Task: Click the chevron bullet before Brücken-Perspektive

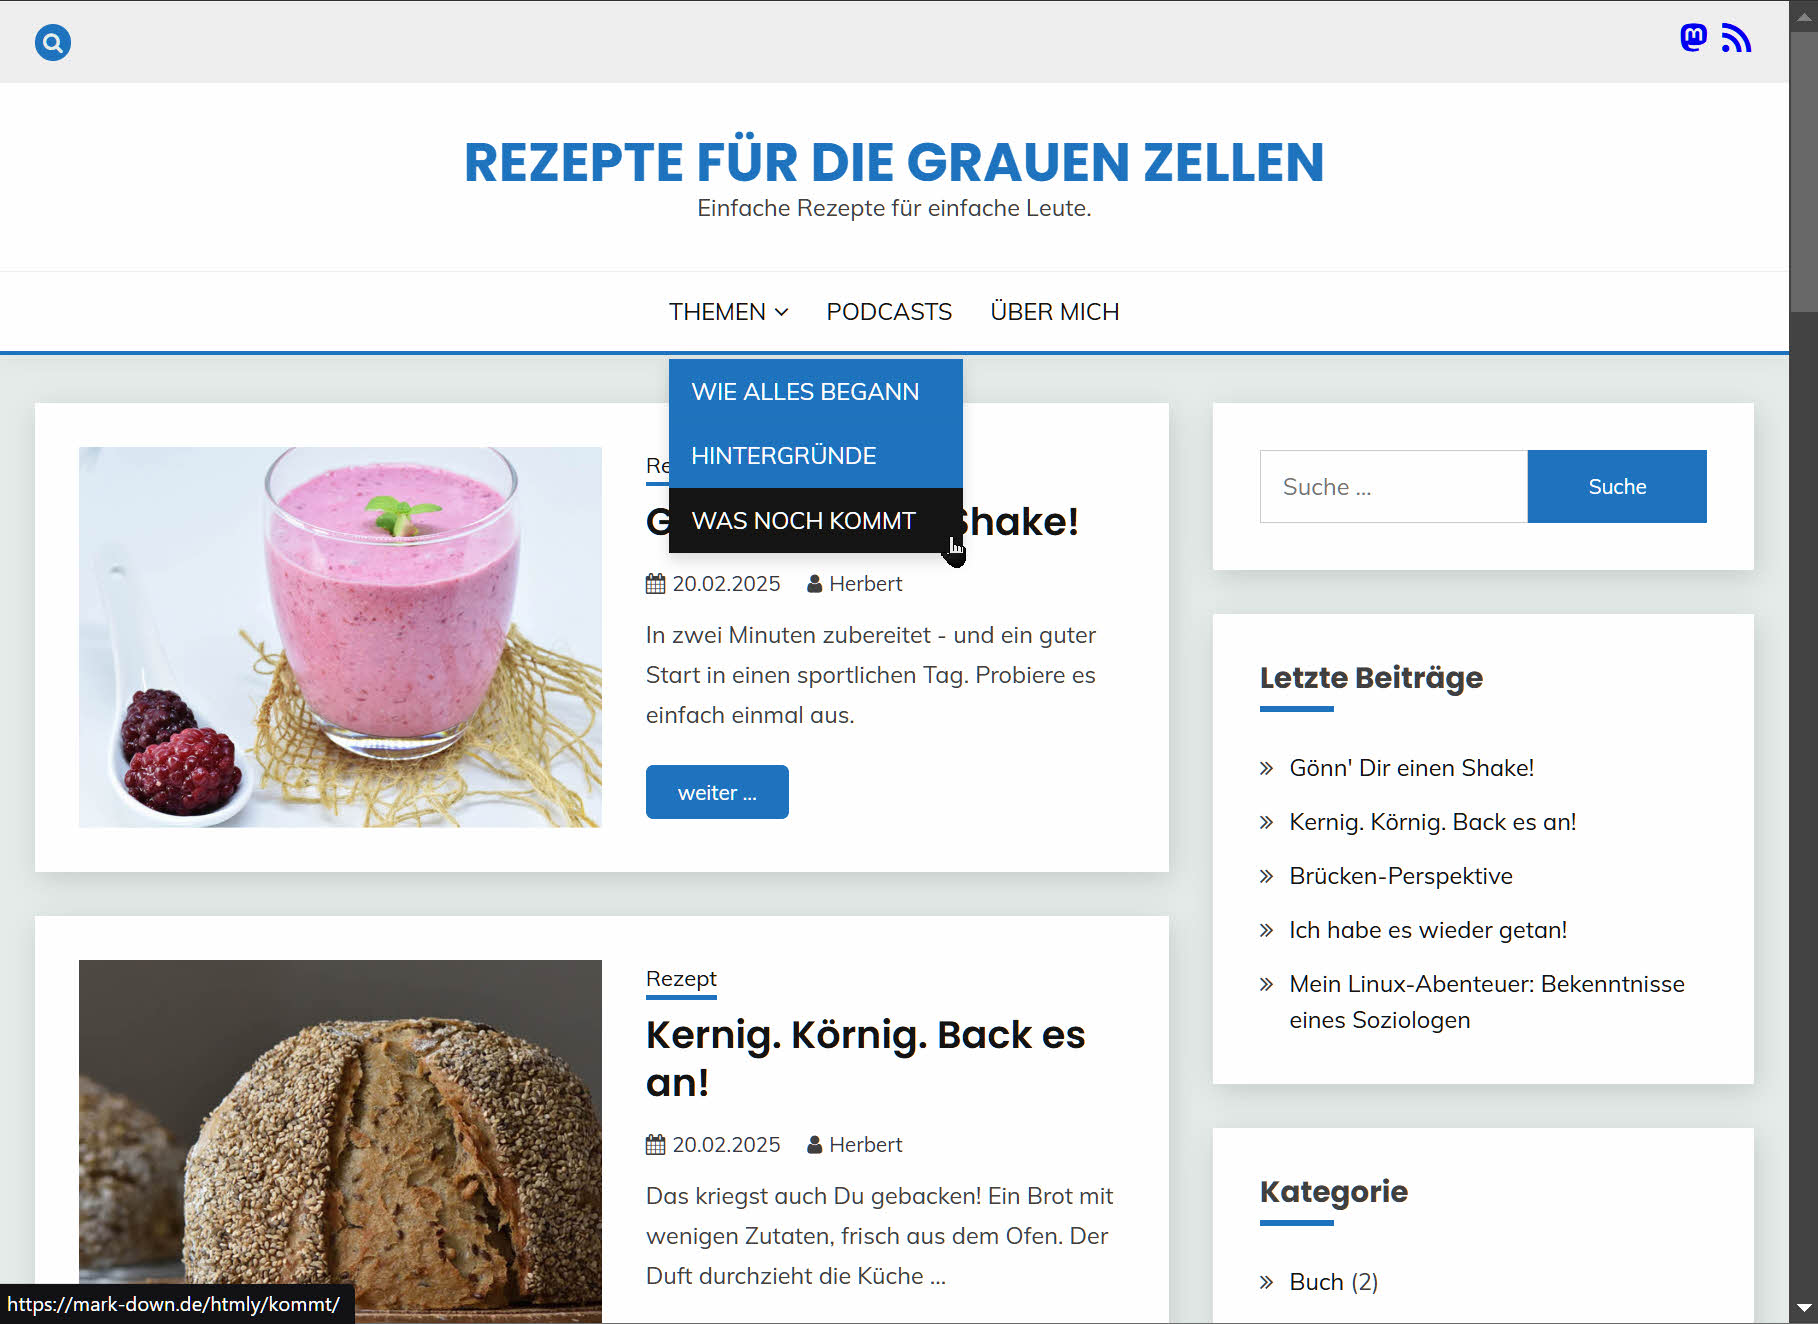Action: 1267,876
